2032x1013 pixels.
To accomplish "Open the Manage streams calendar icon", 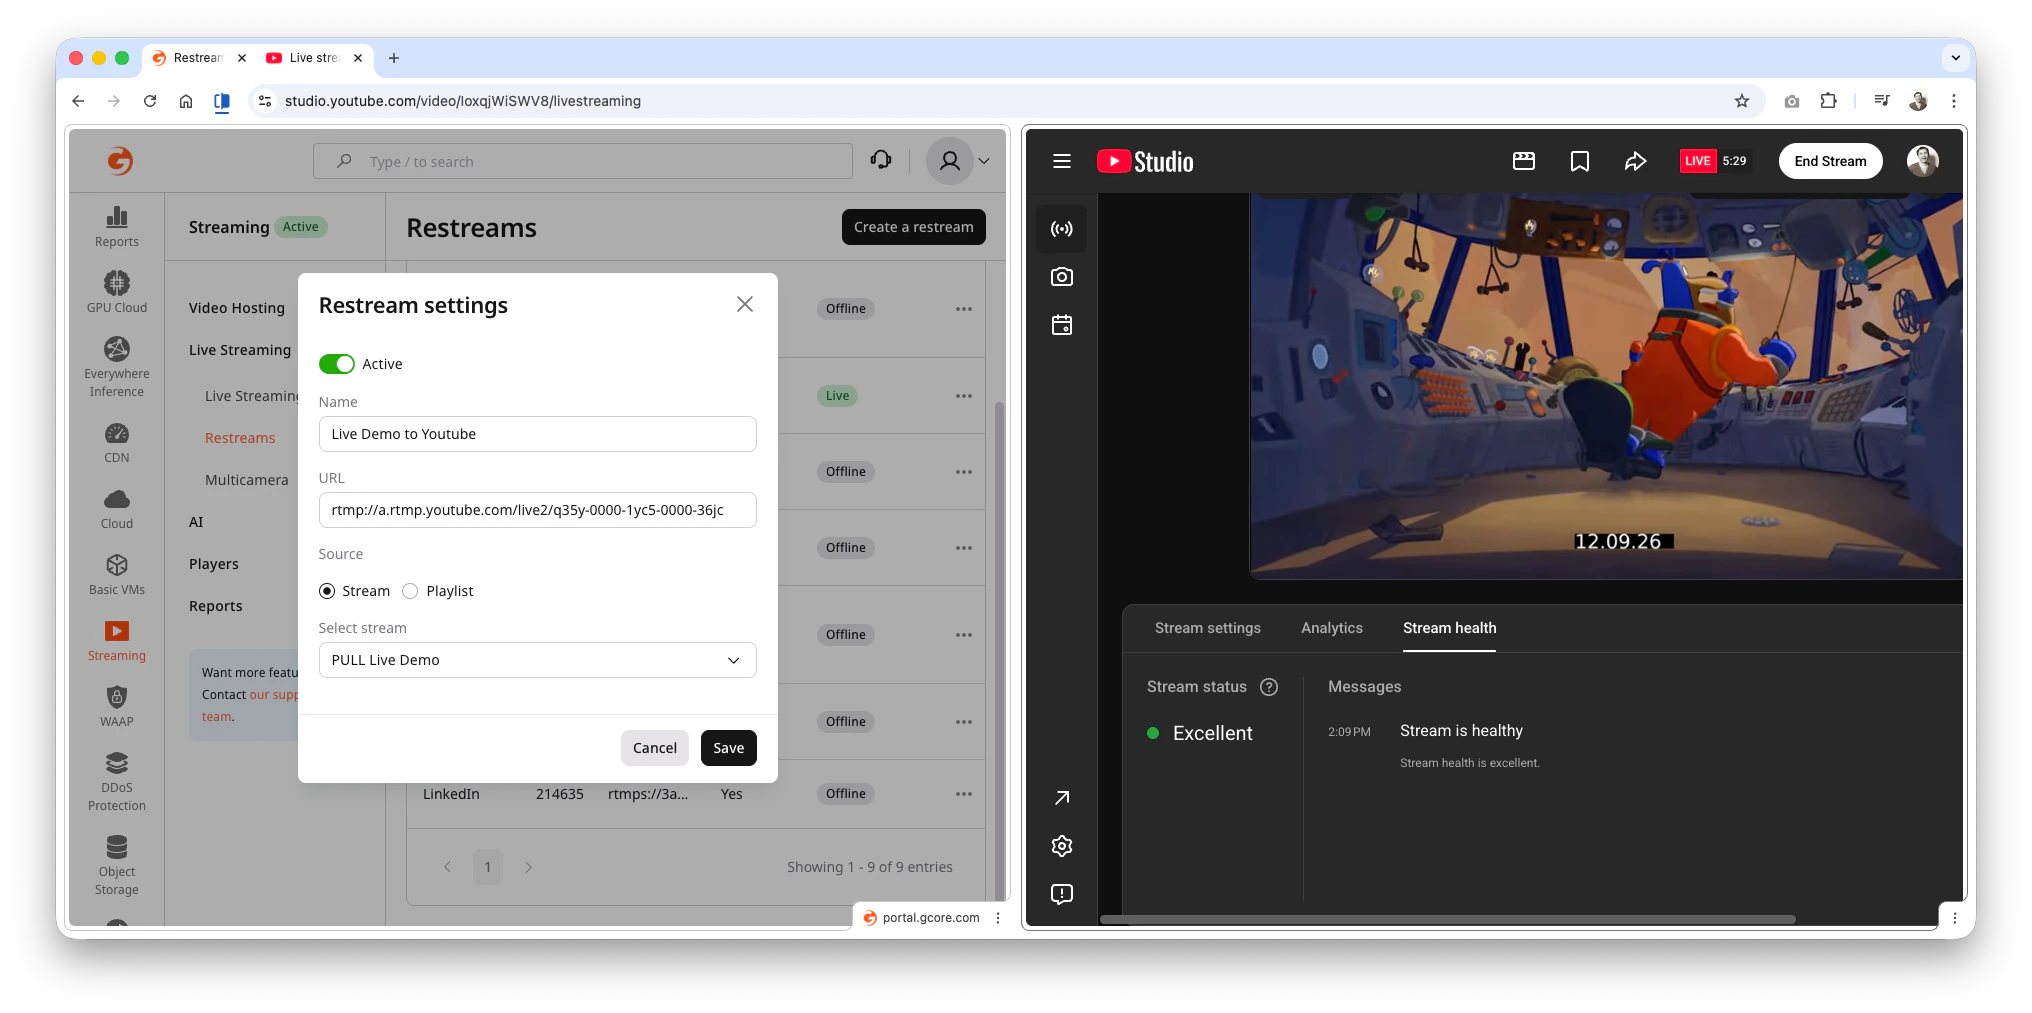I will click(x=1062, y=325).
